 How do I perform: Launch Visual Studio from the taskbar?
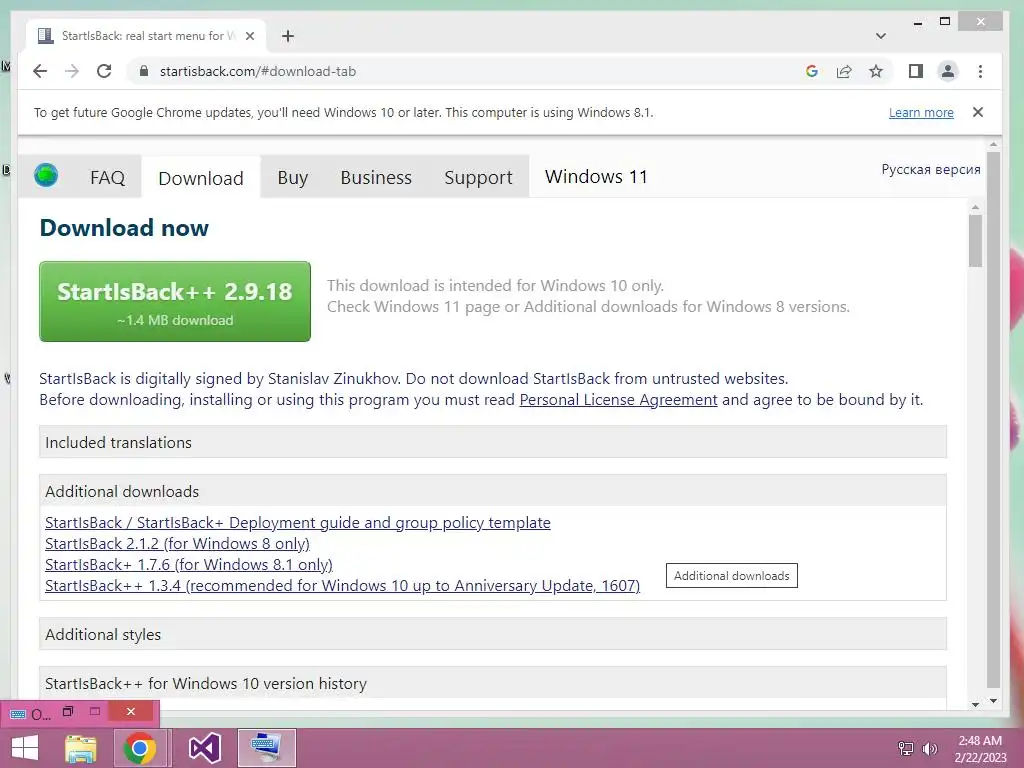pos(204,748)
